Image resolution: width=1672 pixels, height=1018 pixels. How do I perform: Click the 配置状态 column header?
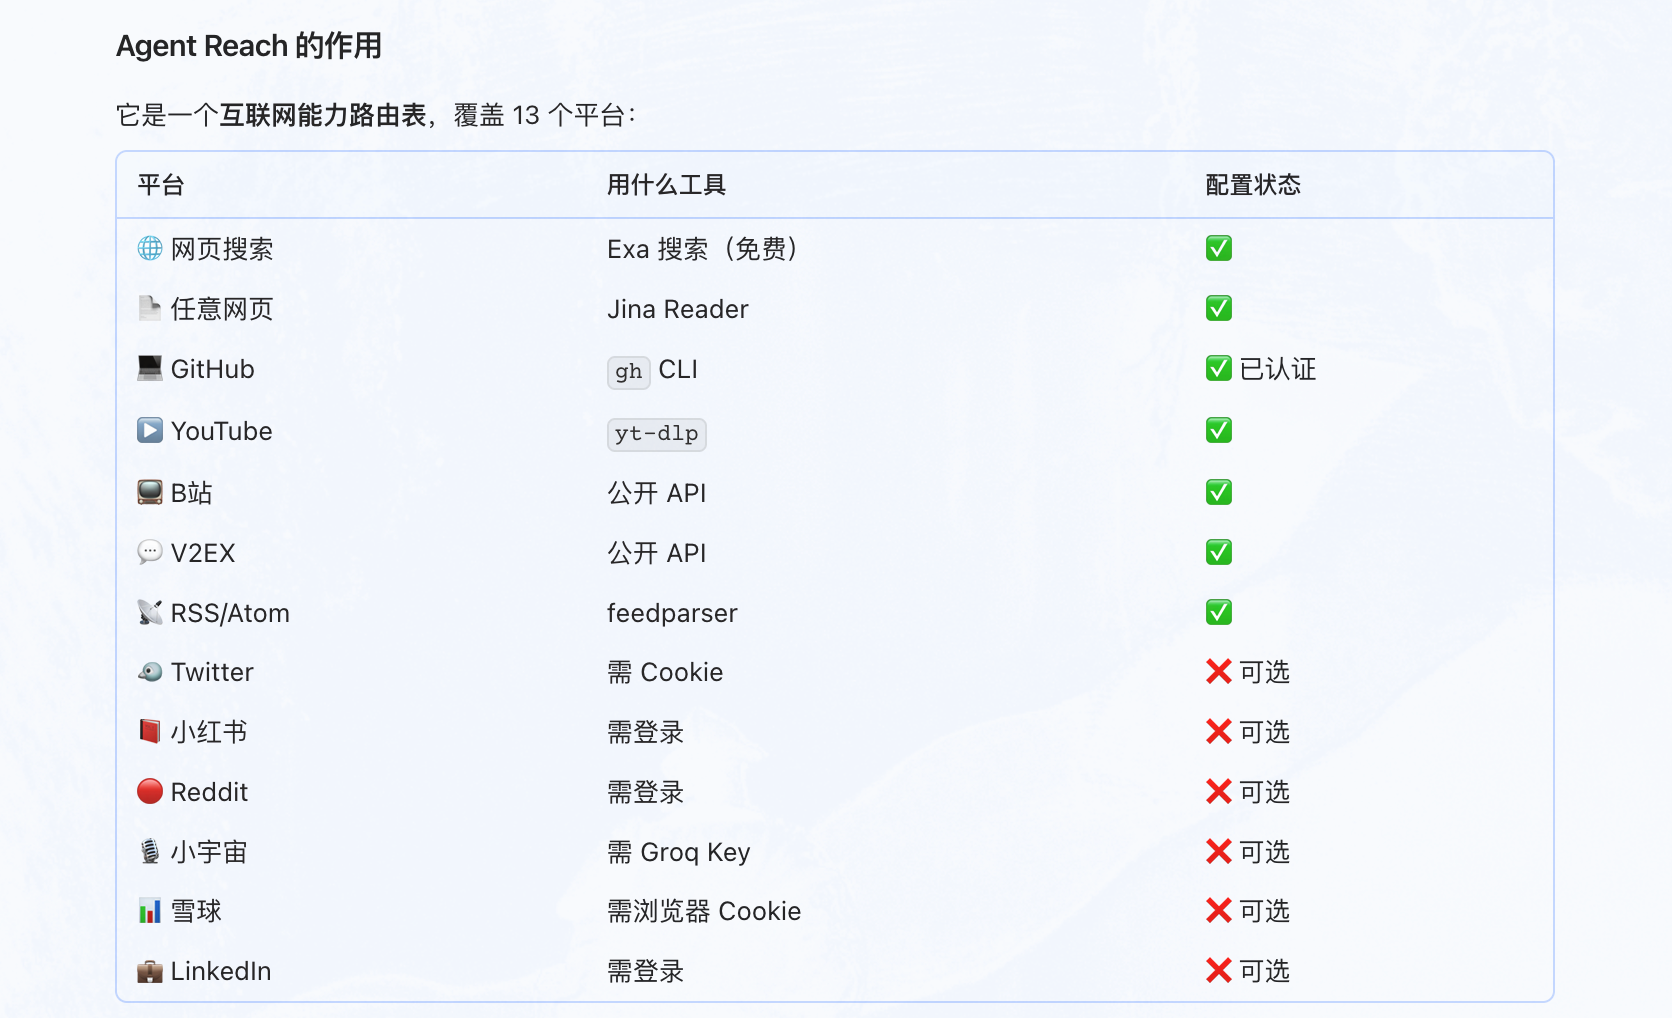tap(1253, 185)
